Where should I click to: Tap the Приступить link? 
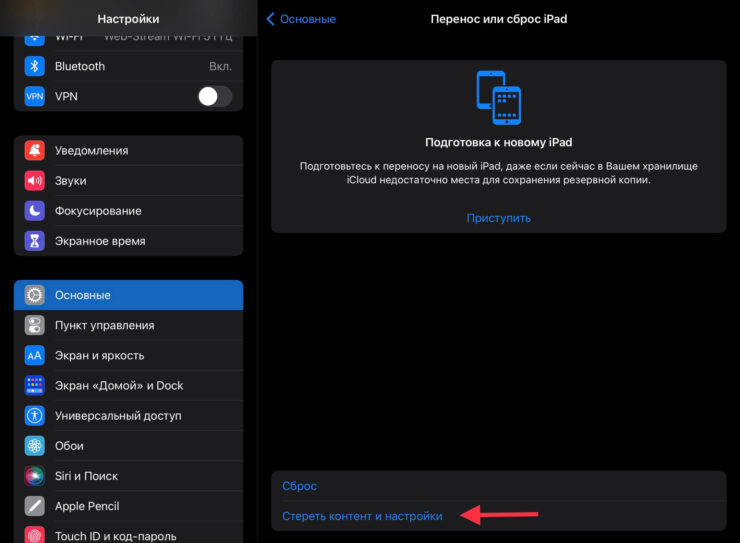(x=498, y=218)
